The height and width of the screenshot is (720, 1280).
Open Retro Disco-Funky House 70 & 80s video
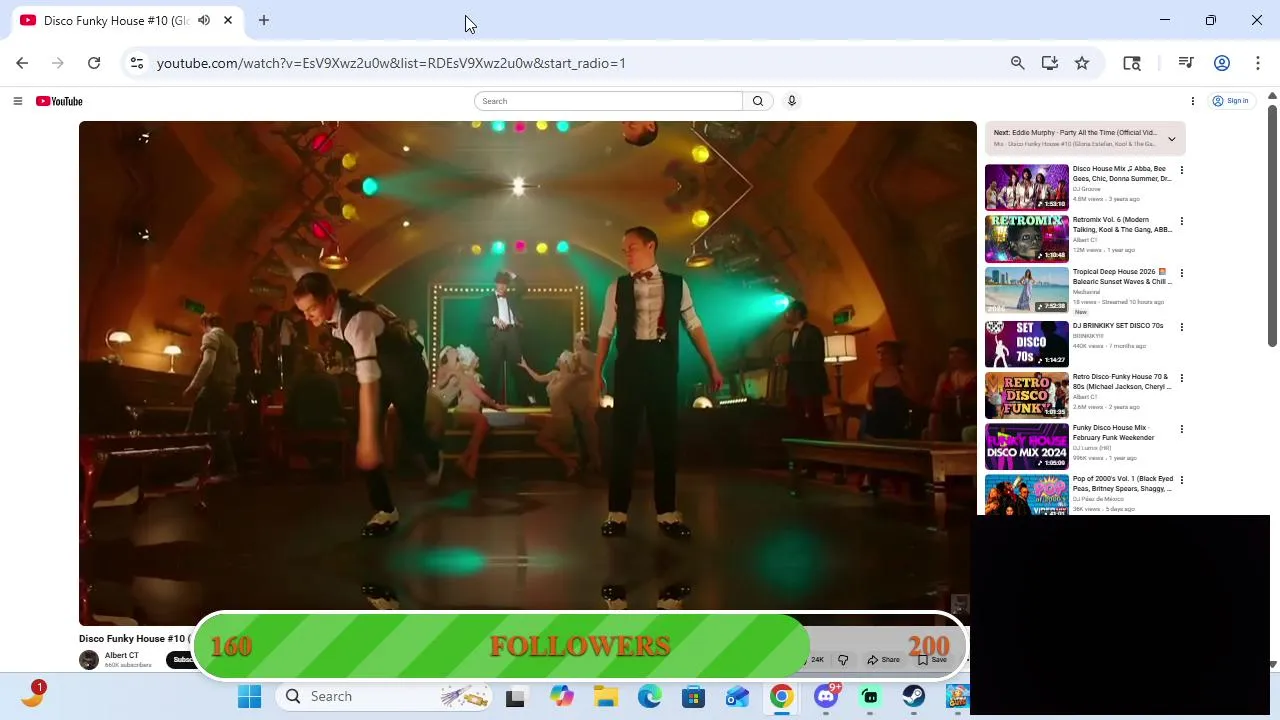click(1122, 382)
